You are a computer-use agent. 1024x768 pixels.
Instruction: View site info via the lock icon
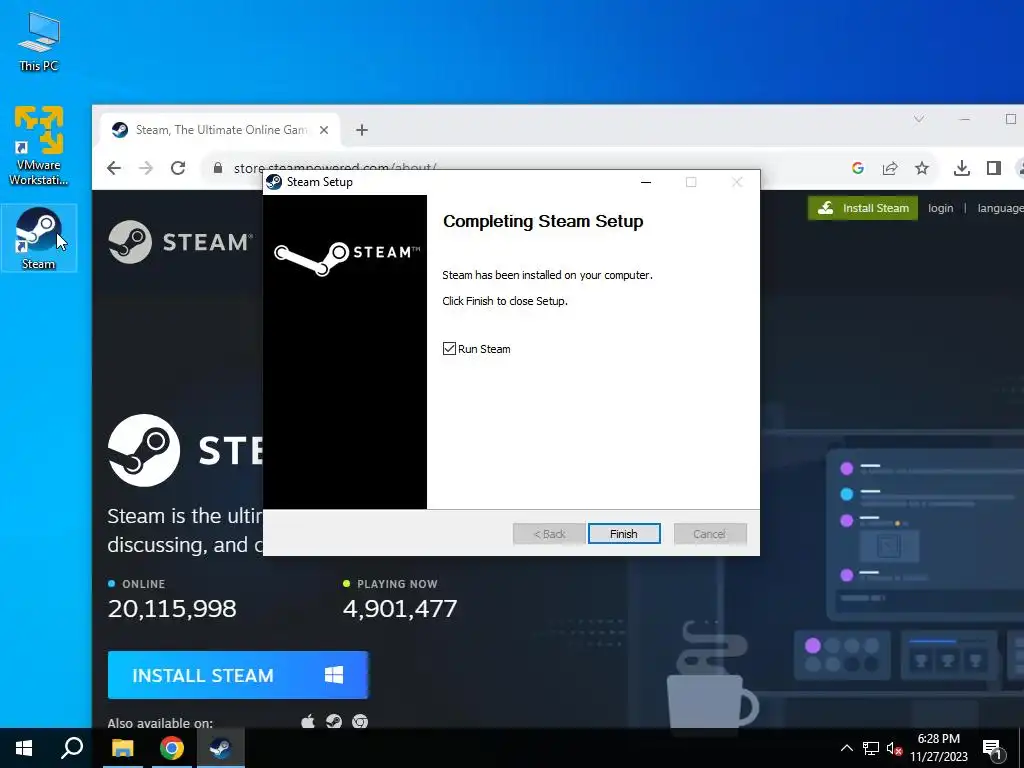pyautogui.click(x=218, y=168)
